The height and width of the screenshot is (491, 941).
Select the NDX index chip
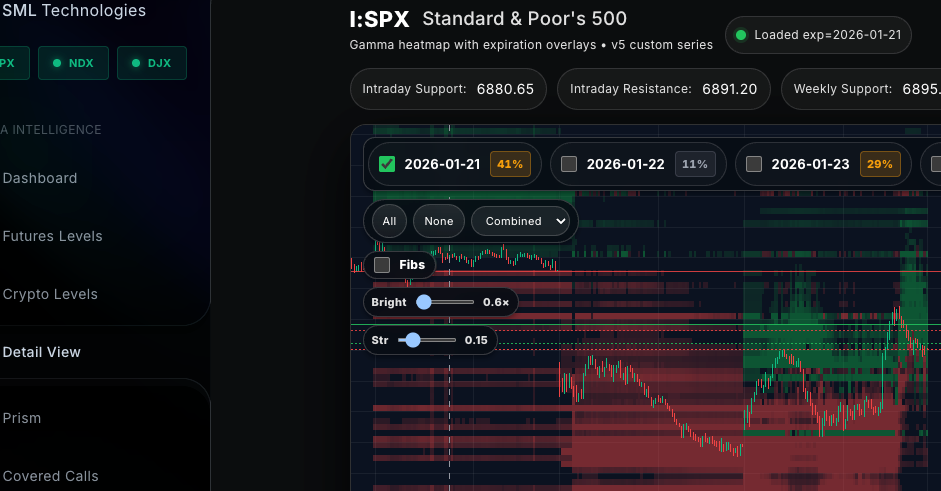[x=73, y=63]
